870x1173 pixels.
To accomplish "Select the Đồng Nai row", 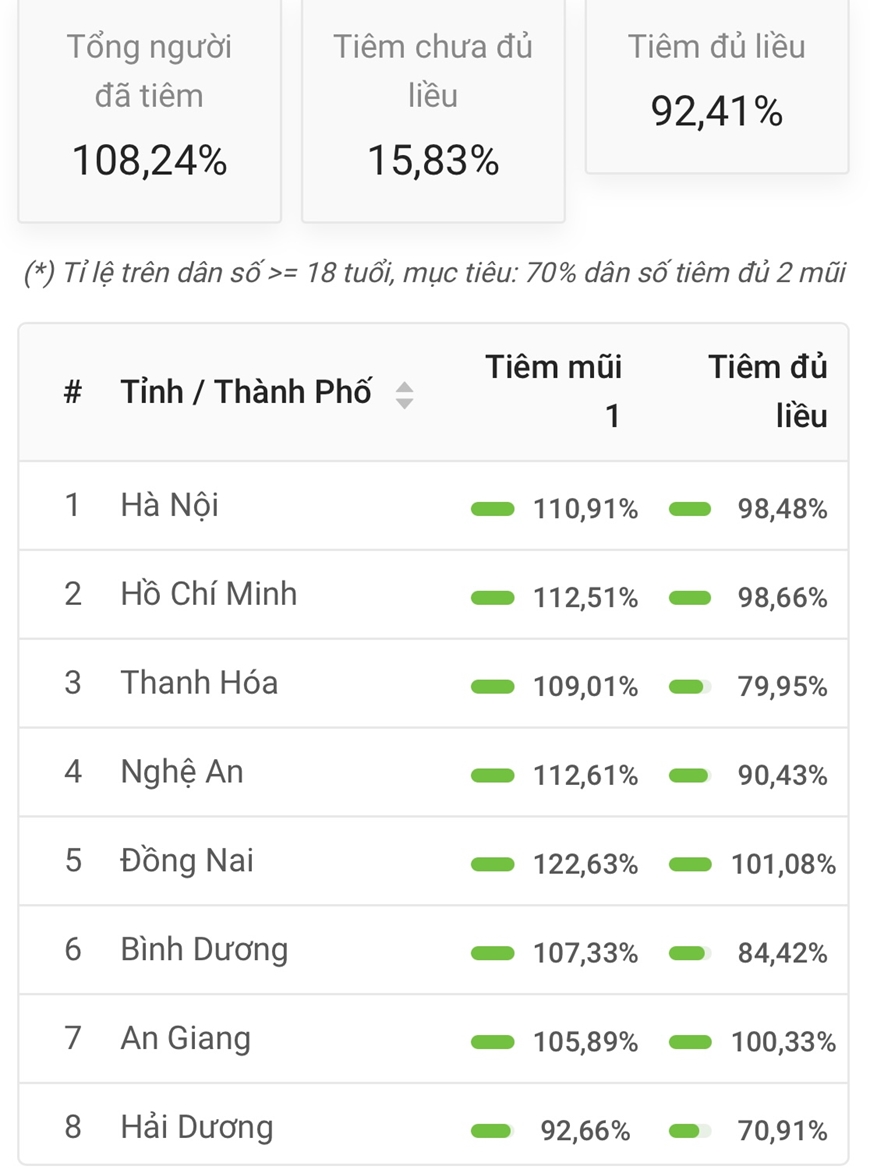I will [433, 862].
